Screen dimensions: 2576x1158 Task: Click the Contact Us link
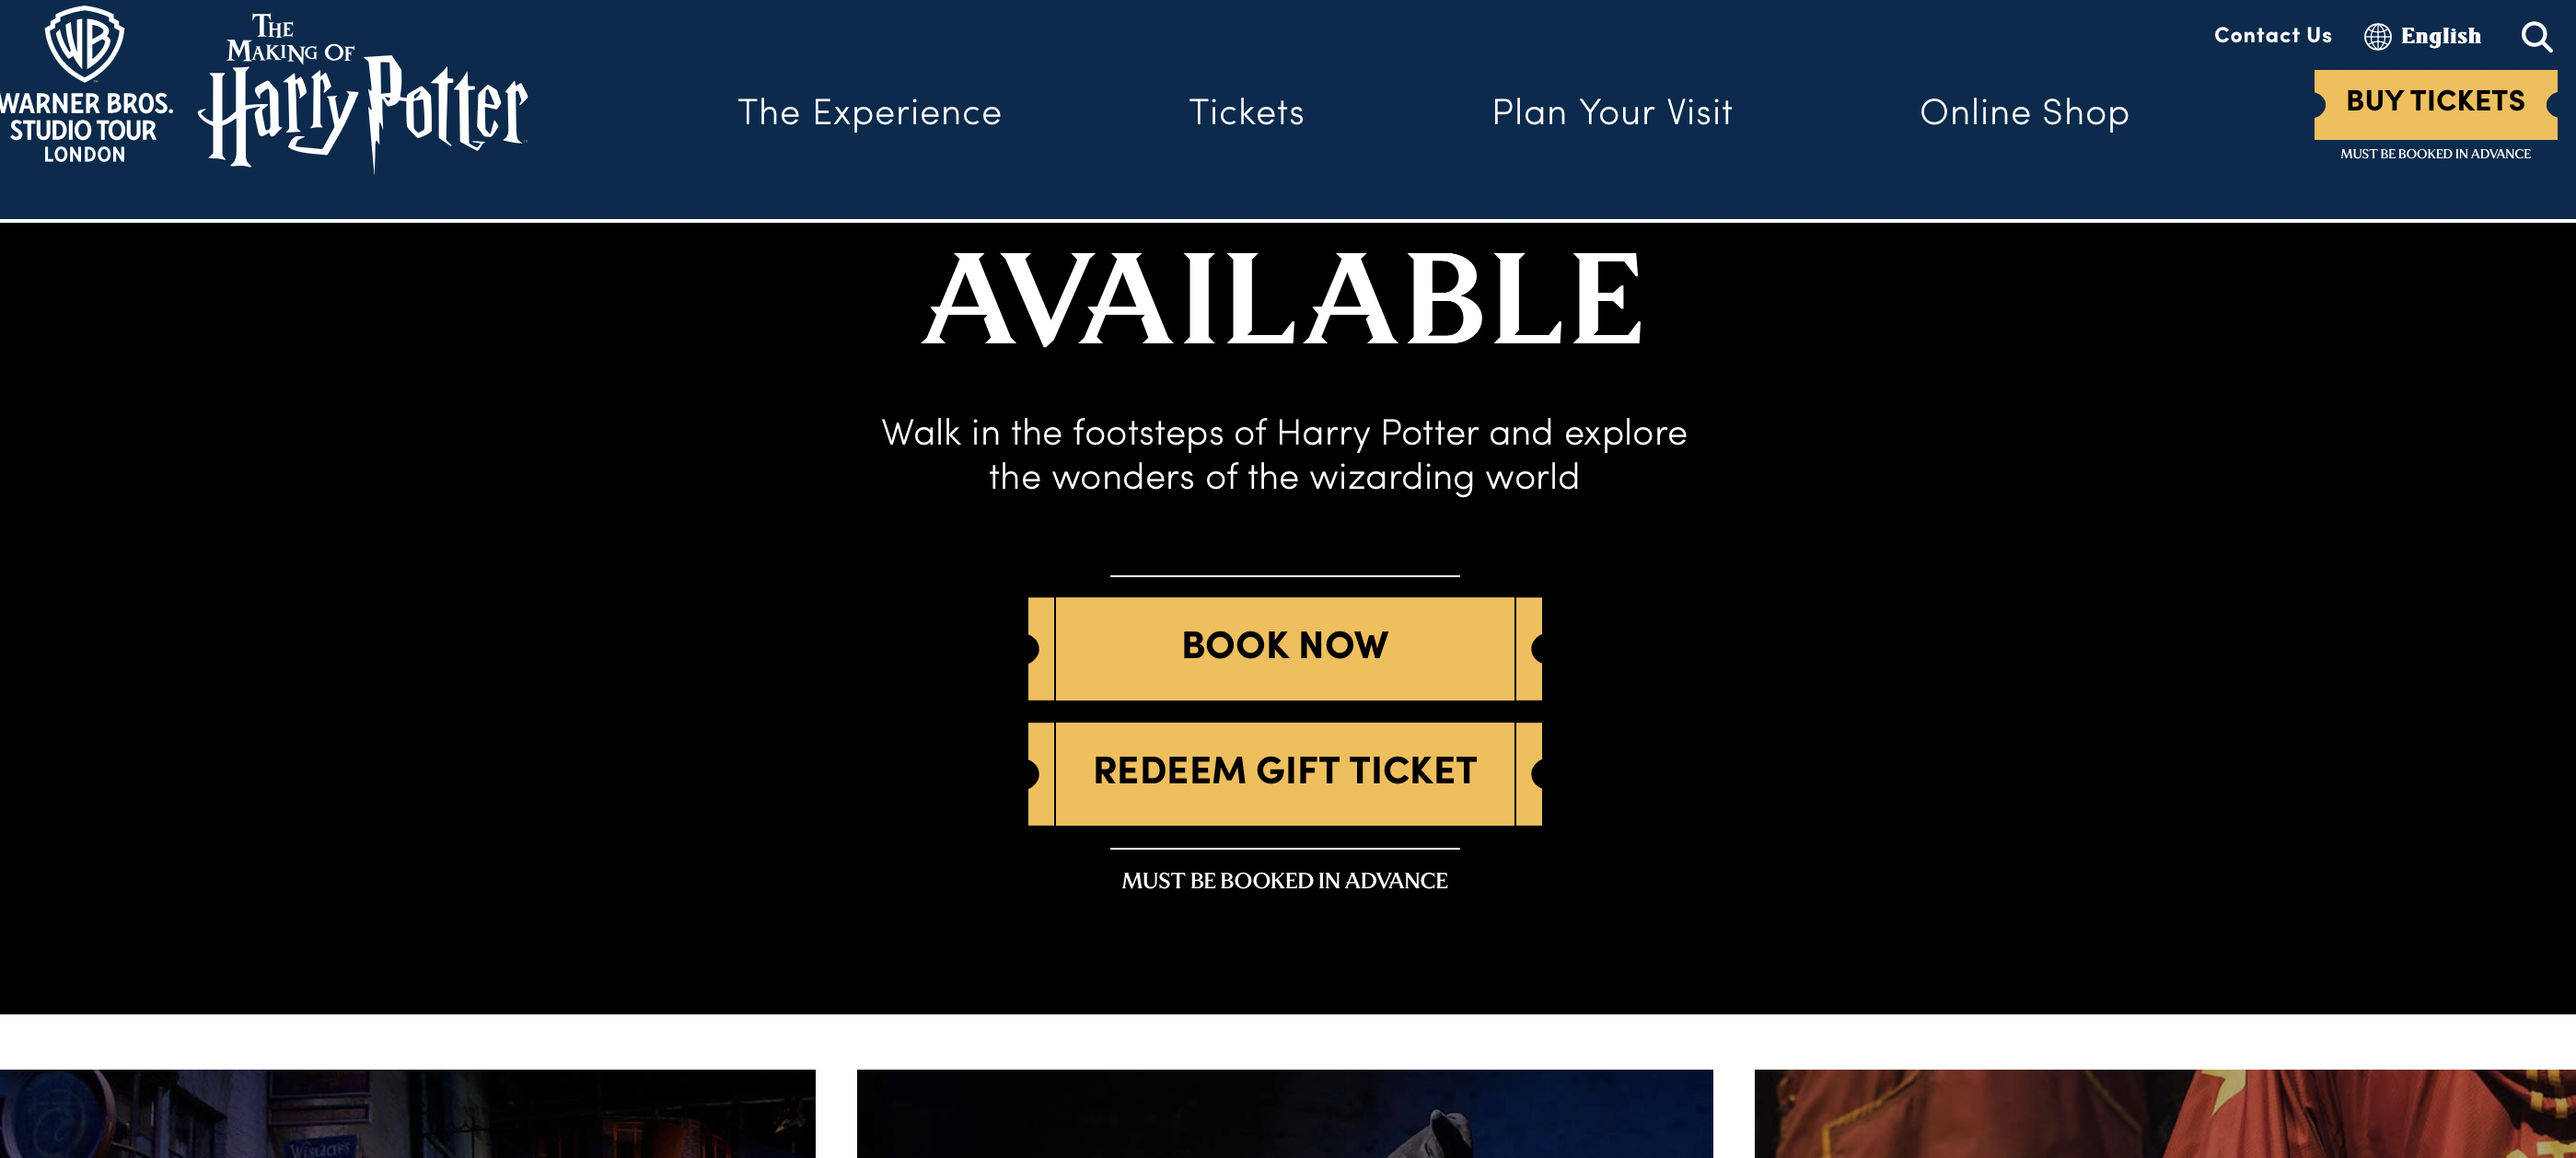tap(2272, 36)
